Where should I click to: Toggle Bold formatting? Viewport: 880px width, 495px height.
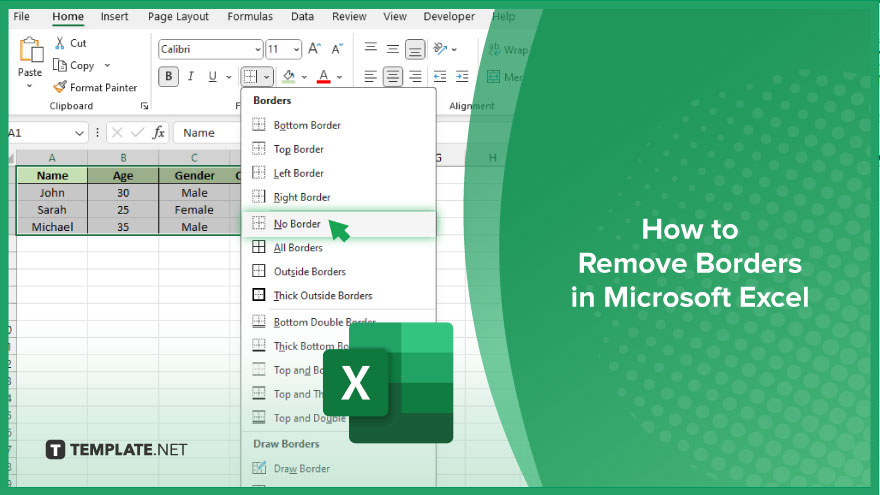point(168,76)
